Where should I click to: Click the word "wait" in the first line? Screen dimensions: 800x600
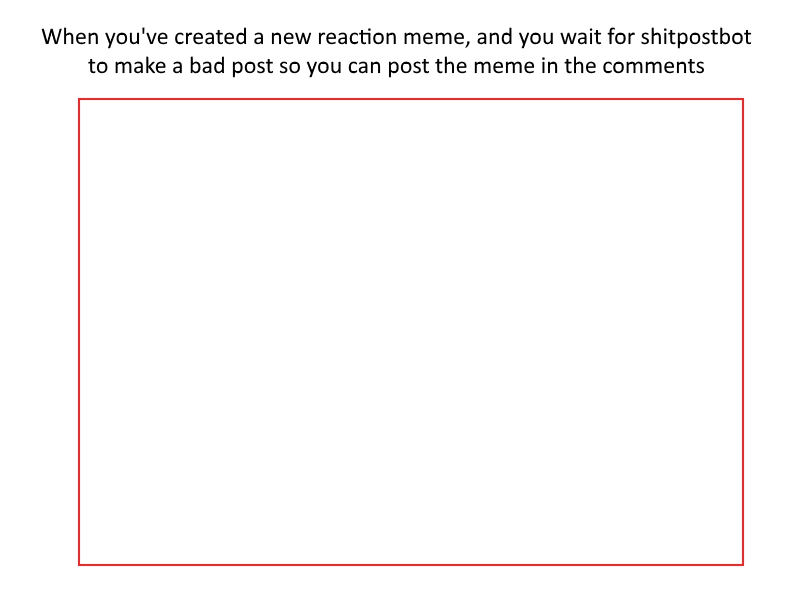point(581,37)
